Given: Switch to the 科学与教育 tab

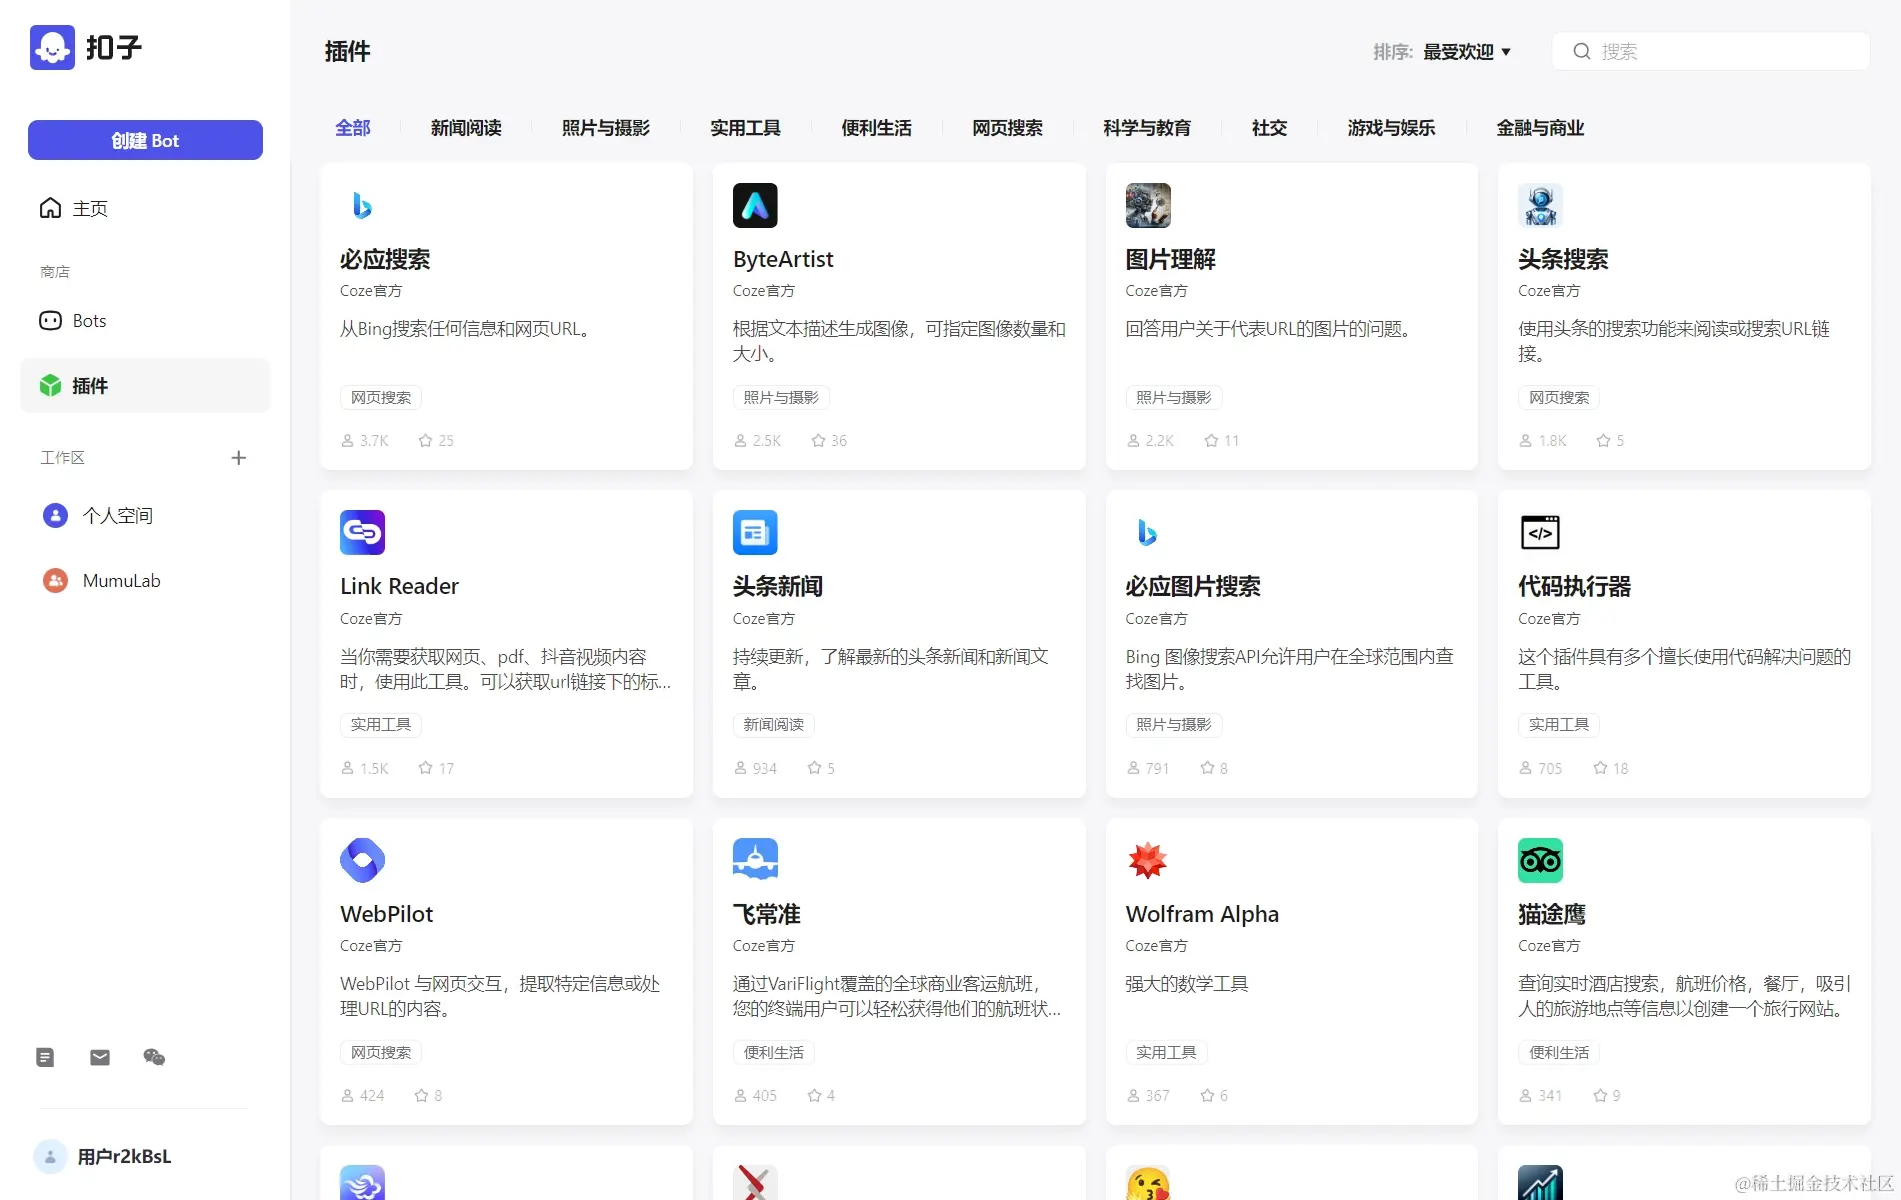Looking at the screenshot, I should click(1147, 128).
